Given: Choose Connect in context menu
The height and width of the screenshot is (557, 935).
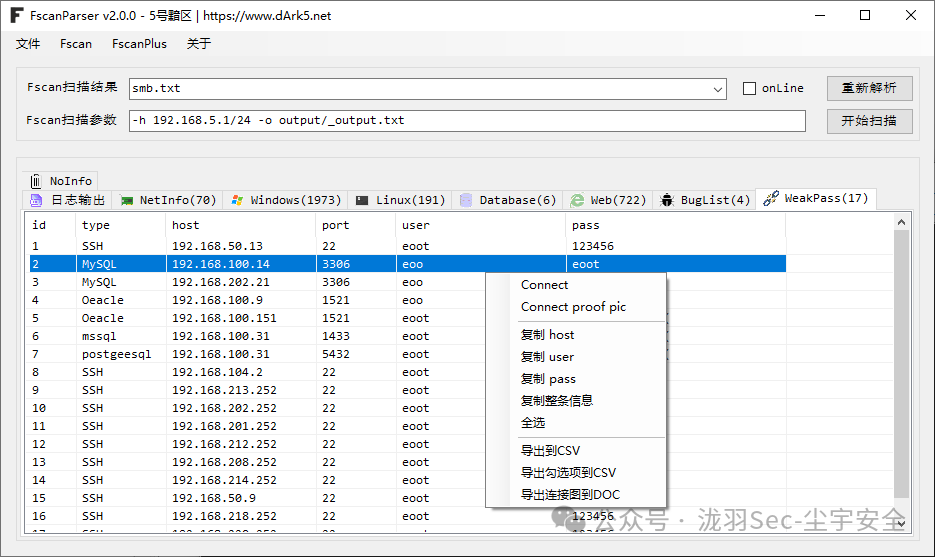Looking at the screenshot, I should tap(575, 285).
